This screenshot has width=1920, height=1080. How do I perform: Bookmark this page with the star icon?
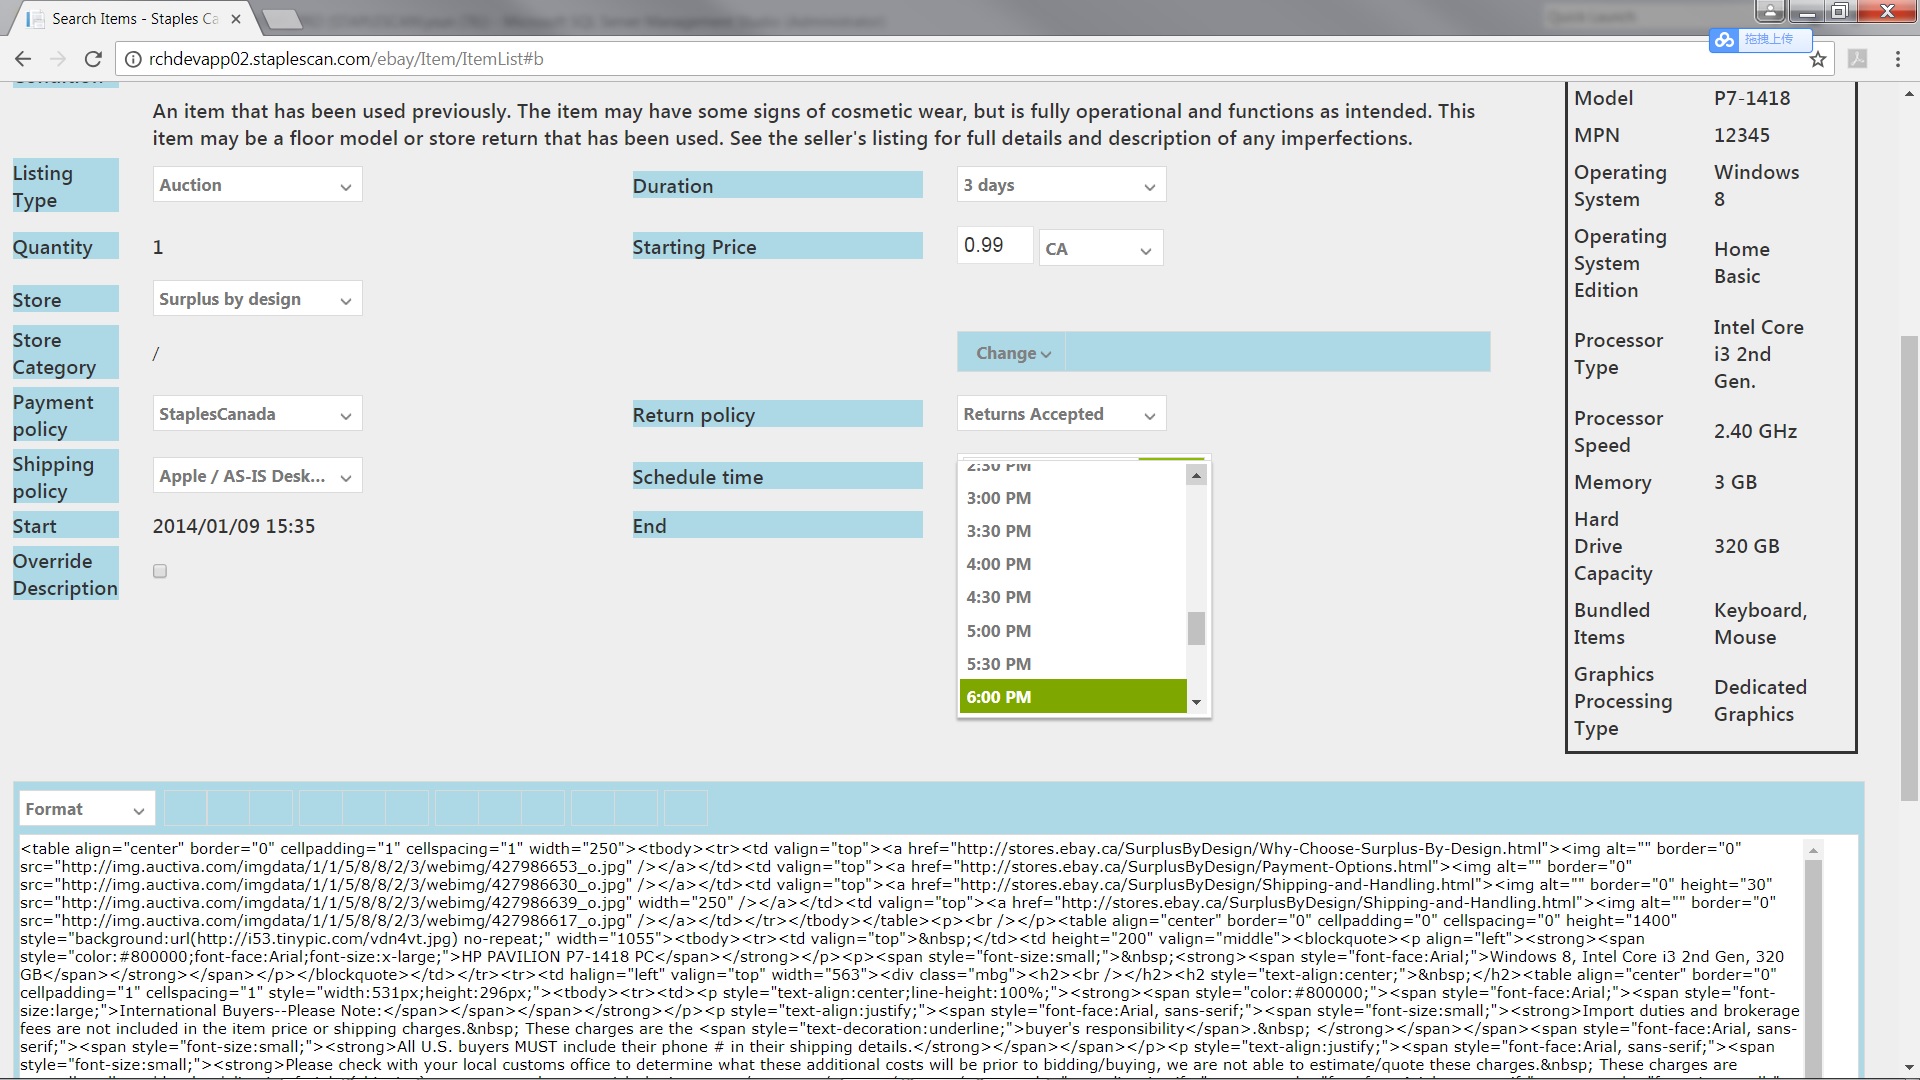point(1818,59)
